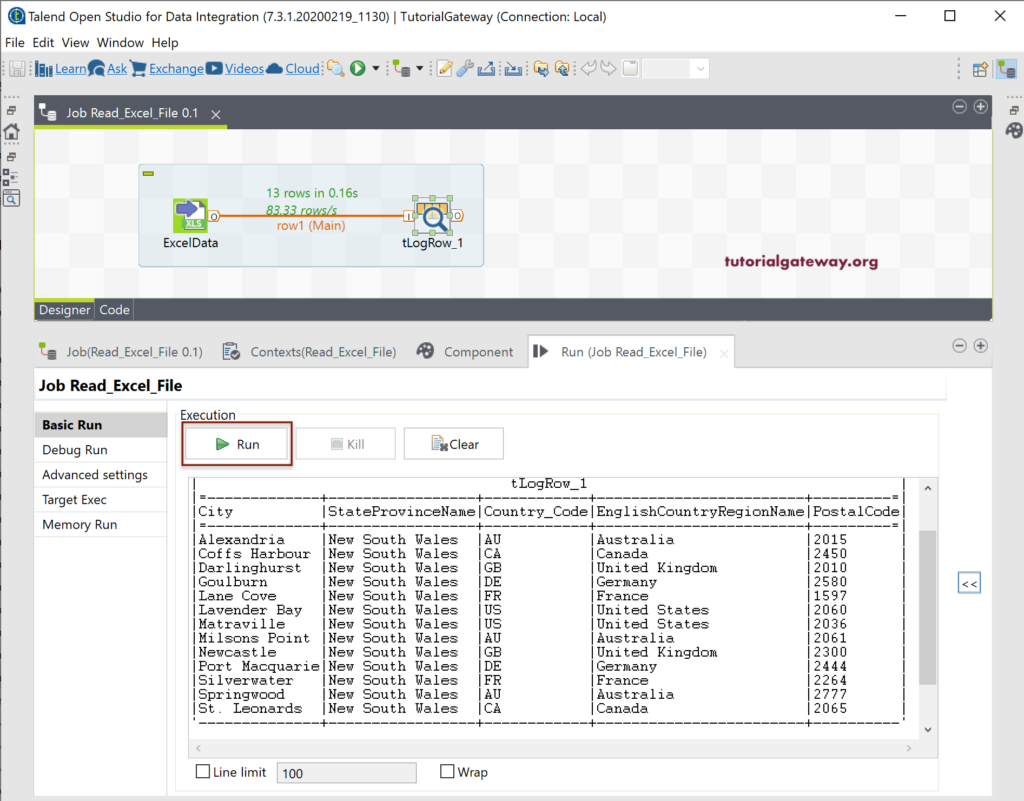The width and height of the screenshot is (1024, 801).
Task: Click the Kill button
Action: click(345, 444)
